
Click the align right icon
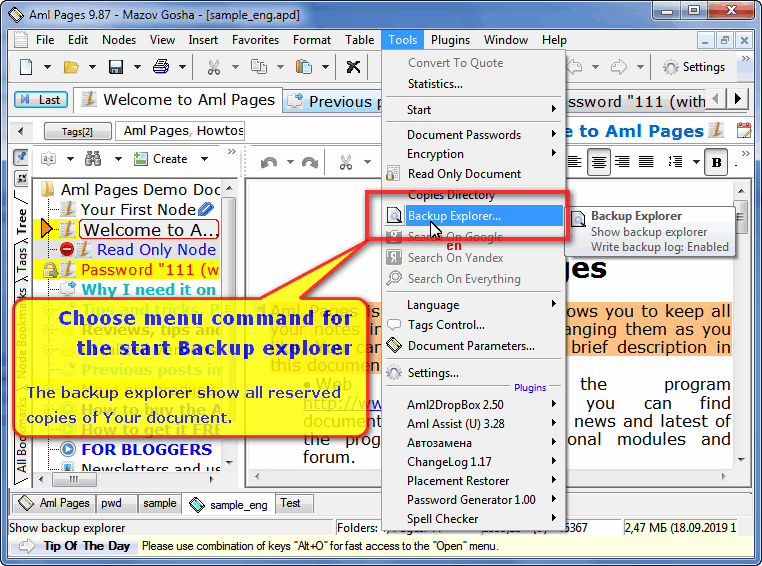pos(622,161)
